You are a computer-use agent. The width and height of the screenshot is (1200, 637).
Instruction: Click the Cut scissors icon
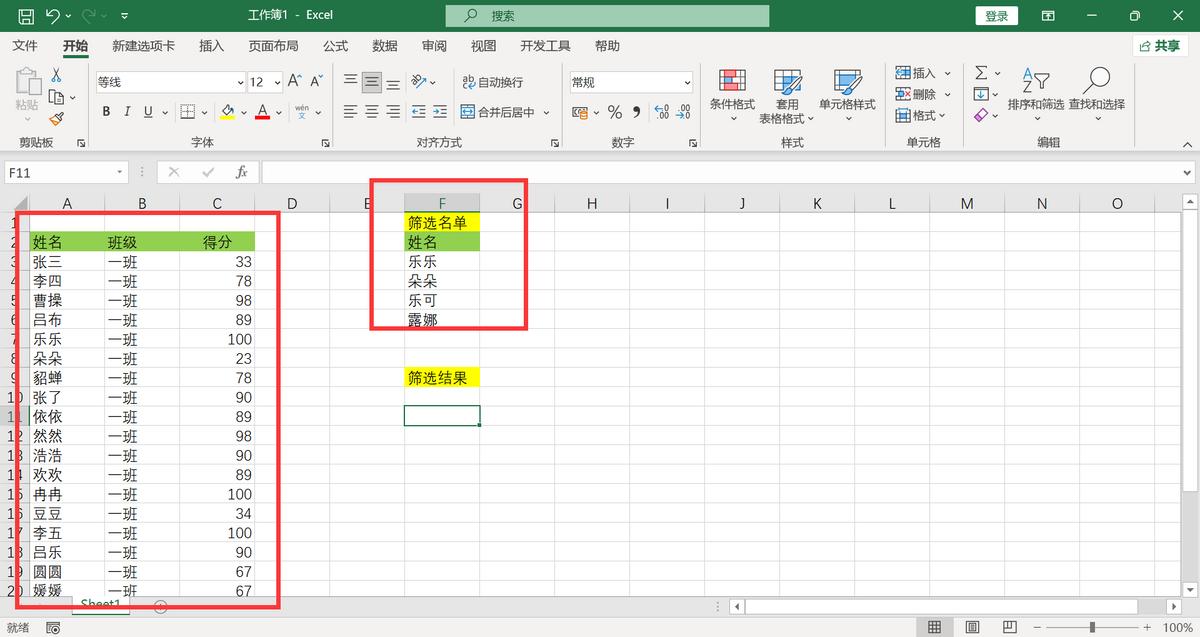(56, 75)
